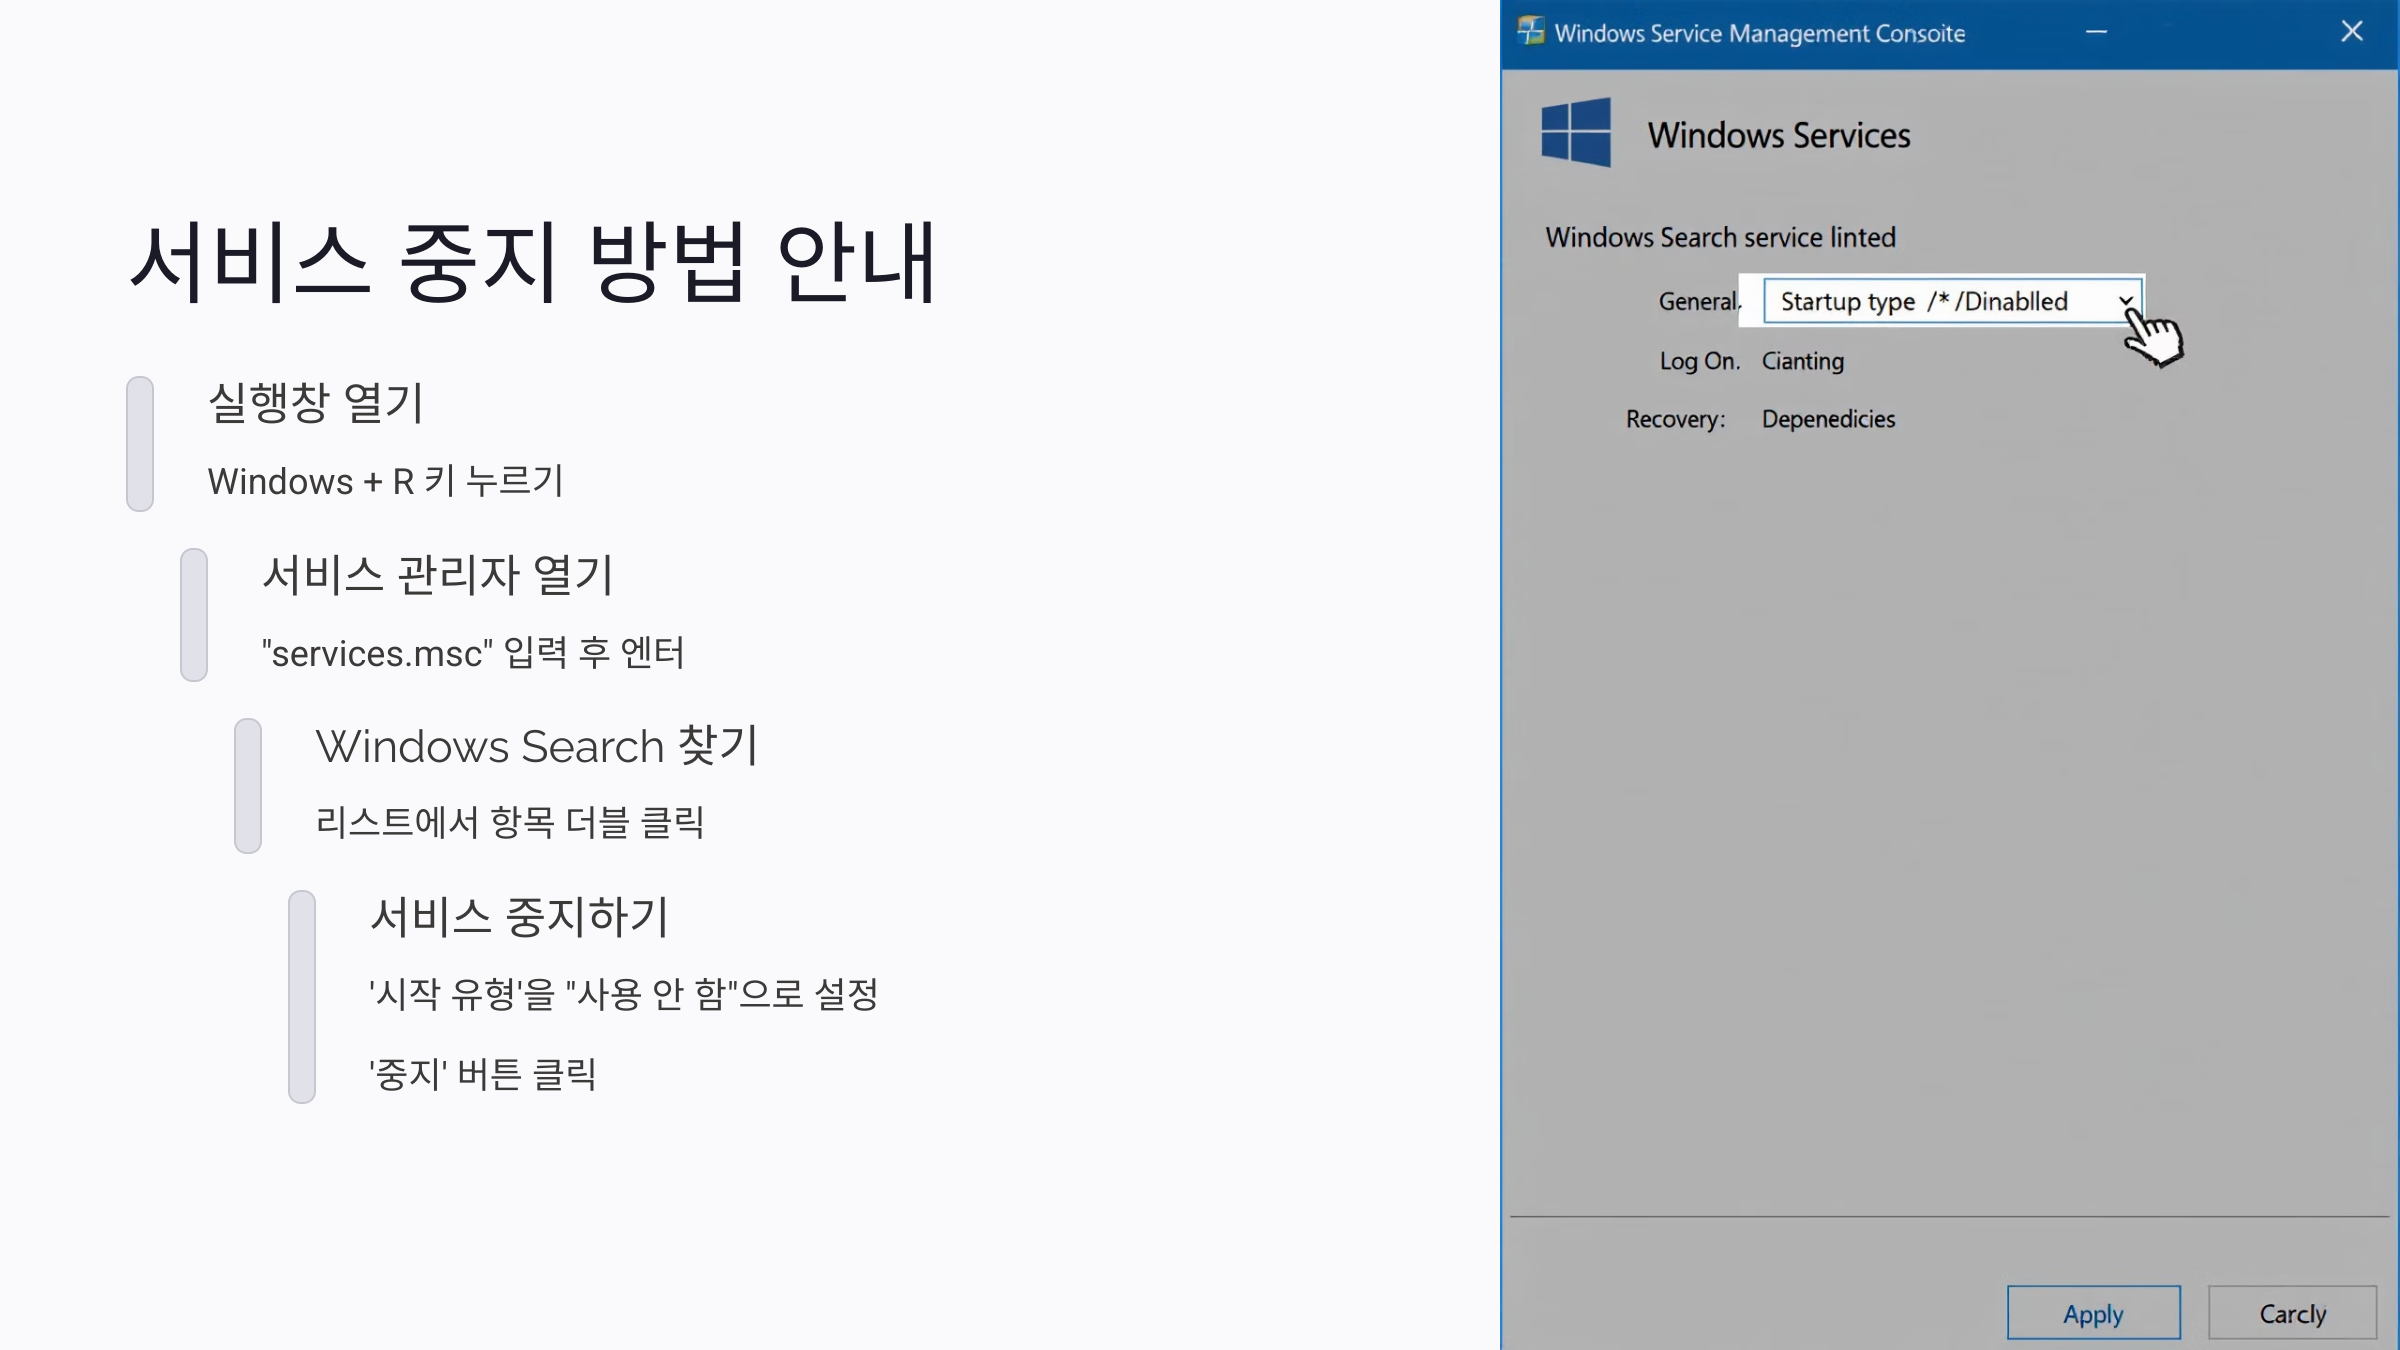Click the Windows Search 찾기 step heading
The width and height of the screenshot is (2400, 1350).
(x=537, y=746)
